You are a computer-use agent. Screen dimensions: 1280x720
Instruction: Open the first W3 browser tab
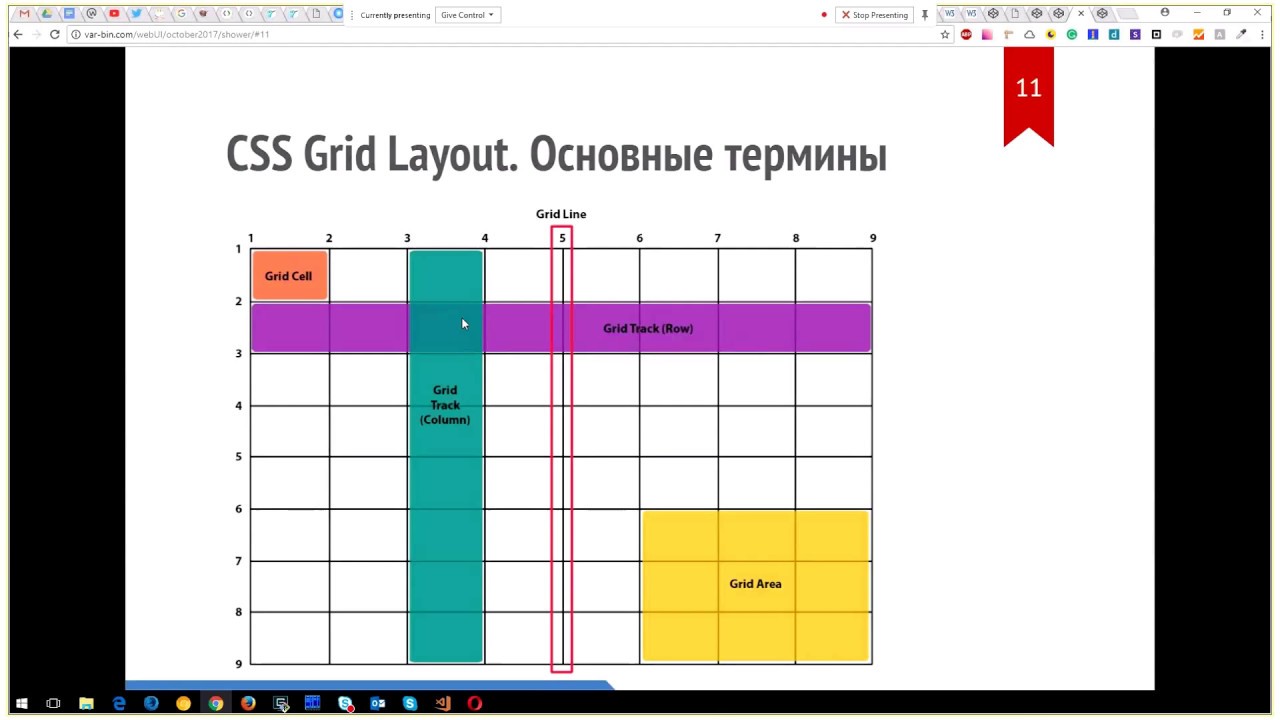(x=950, y=14)
